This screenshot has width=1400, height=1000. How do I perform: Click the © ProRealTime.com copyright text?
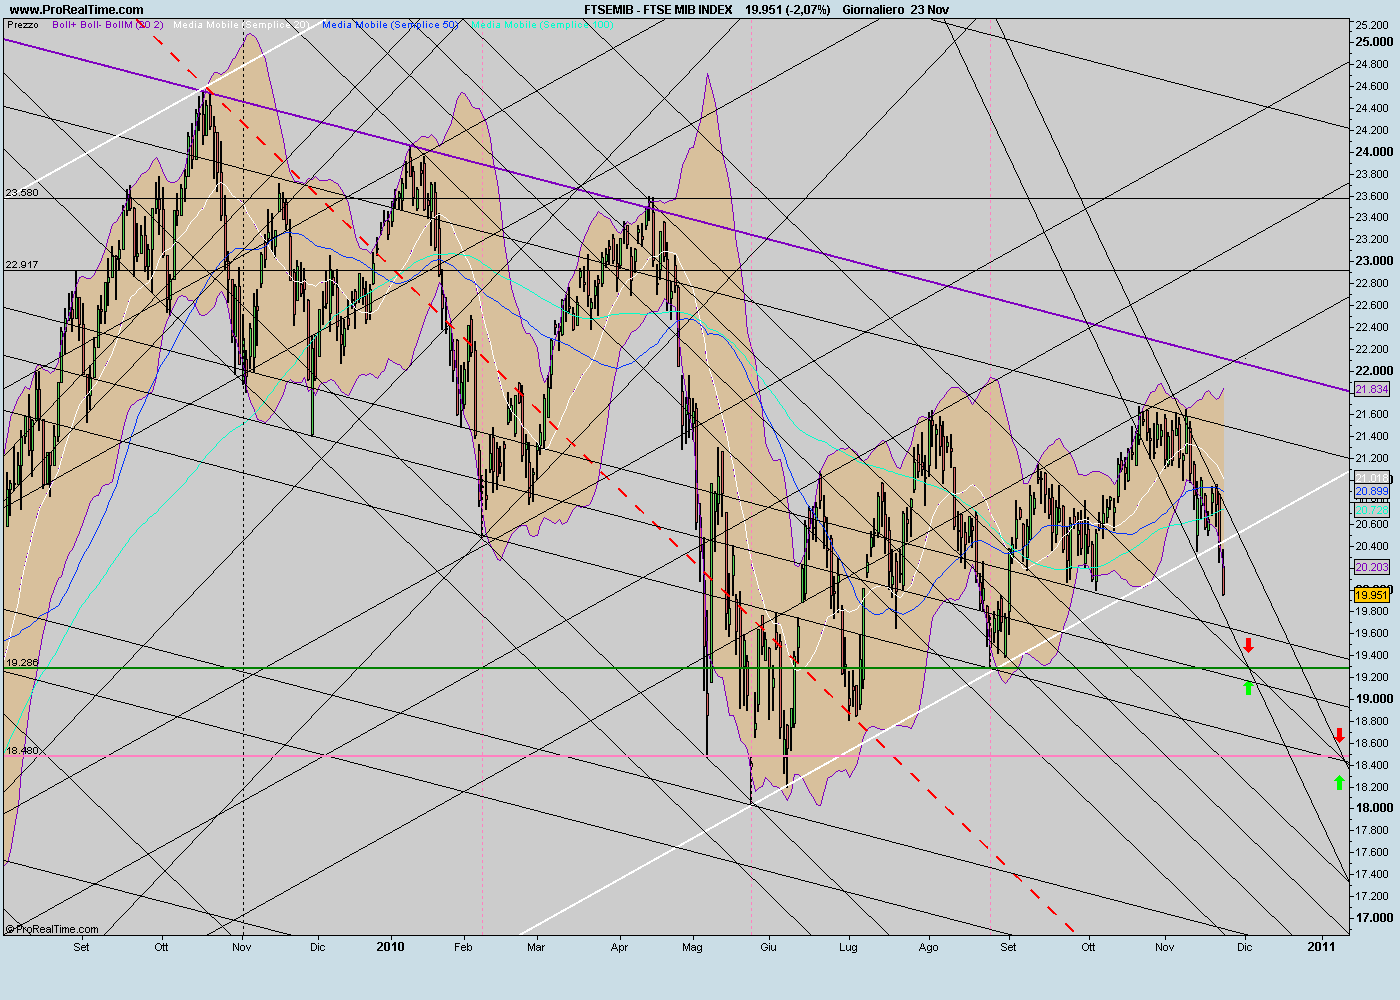(x=52, y=930)
